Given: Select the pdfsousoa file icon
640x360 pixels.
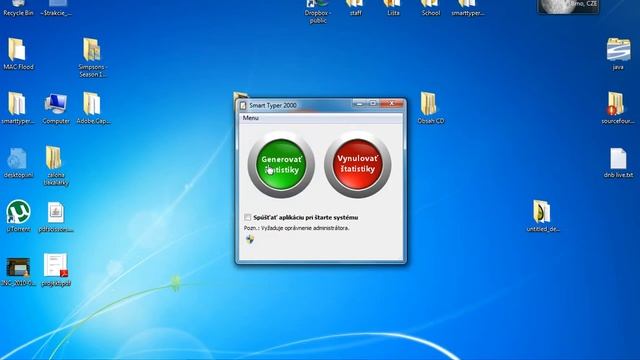Looking at the screenshot, I should (56, 217).
